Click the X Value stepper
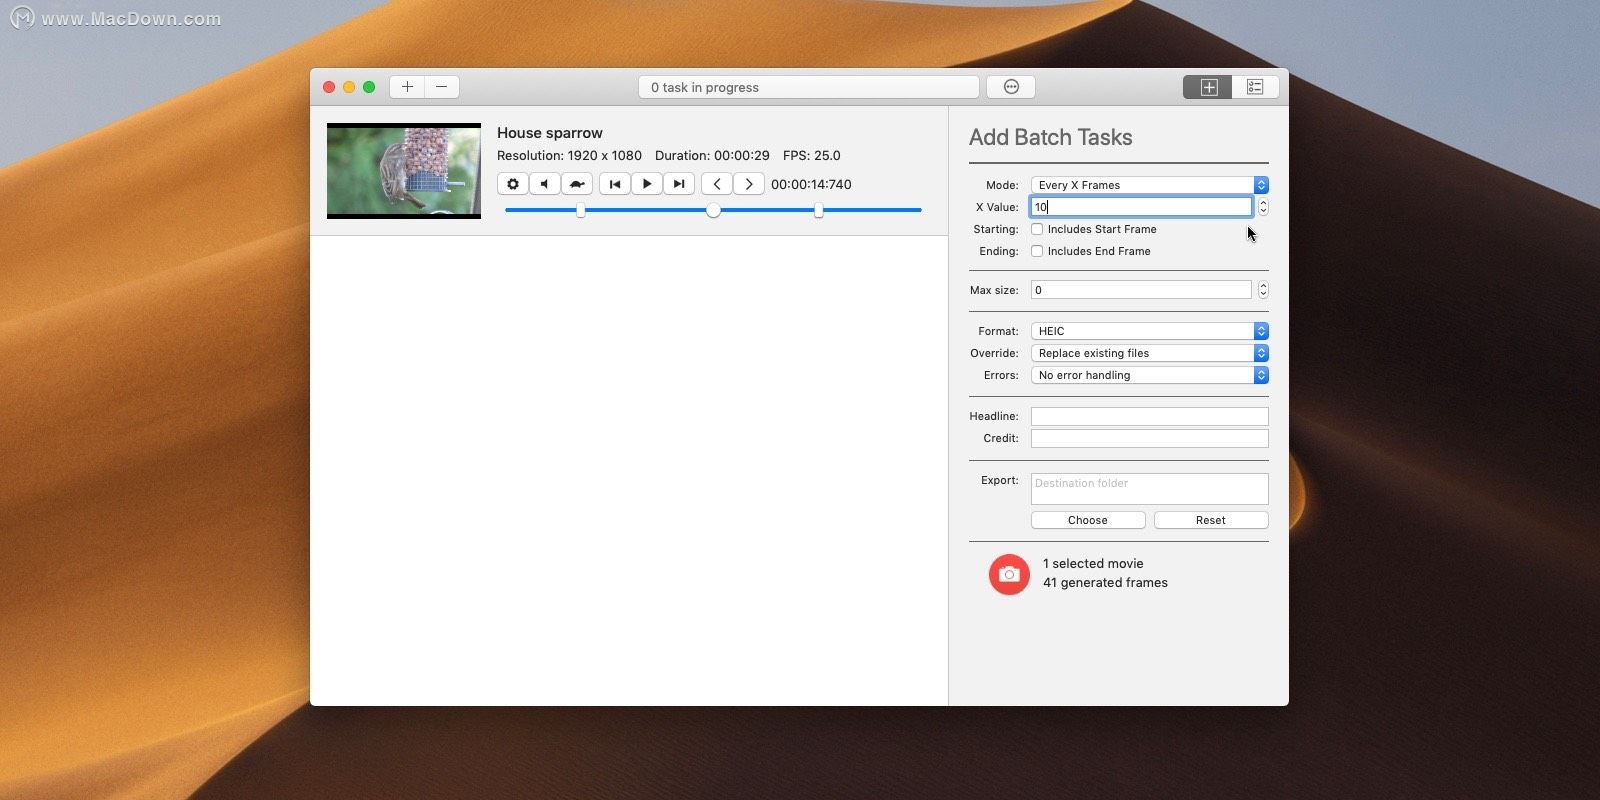1600x800 pixels. click(1263, 207)
